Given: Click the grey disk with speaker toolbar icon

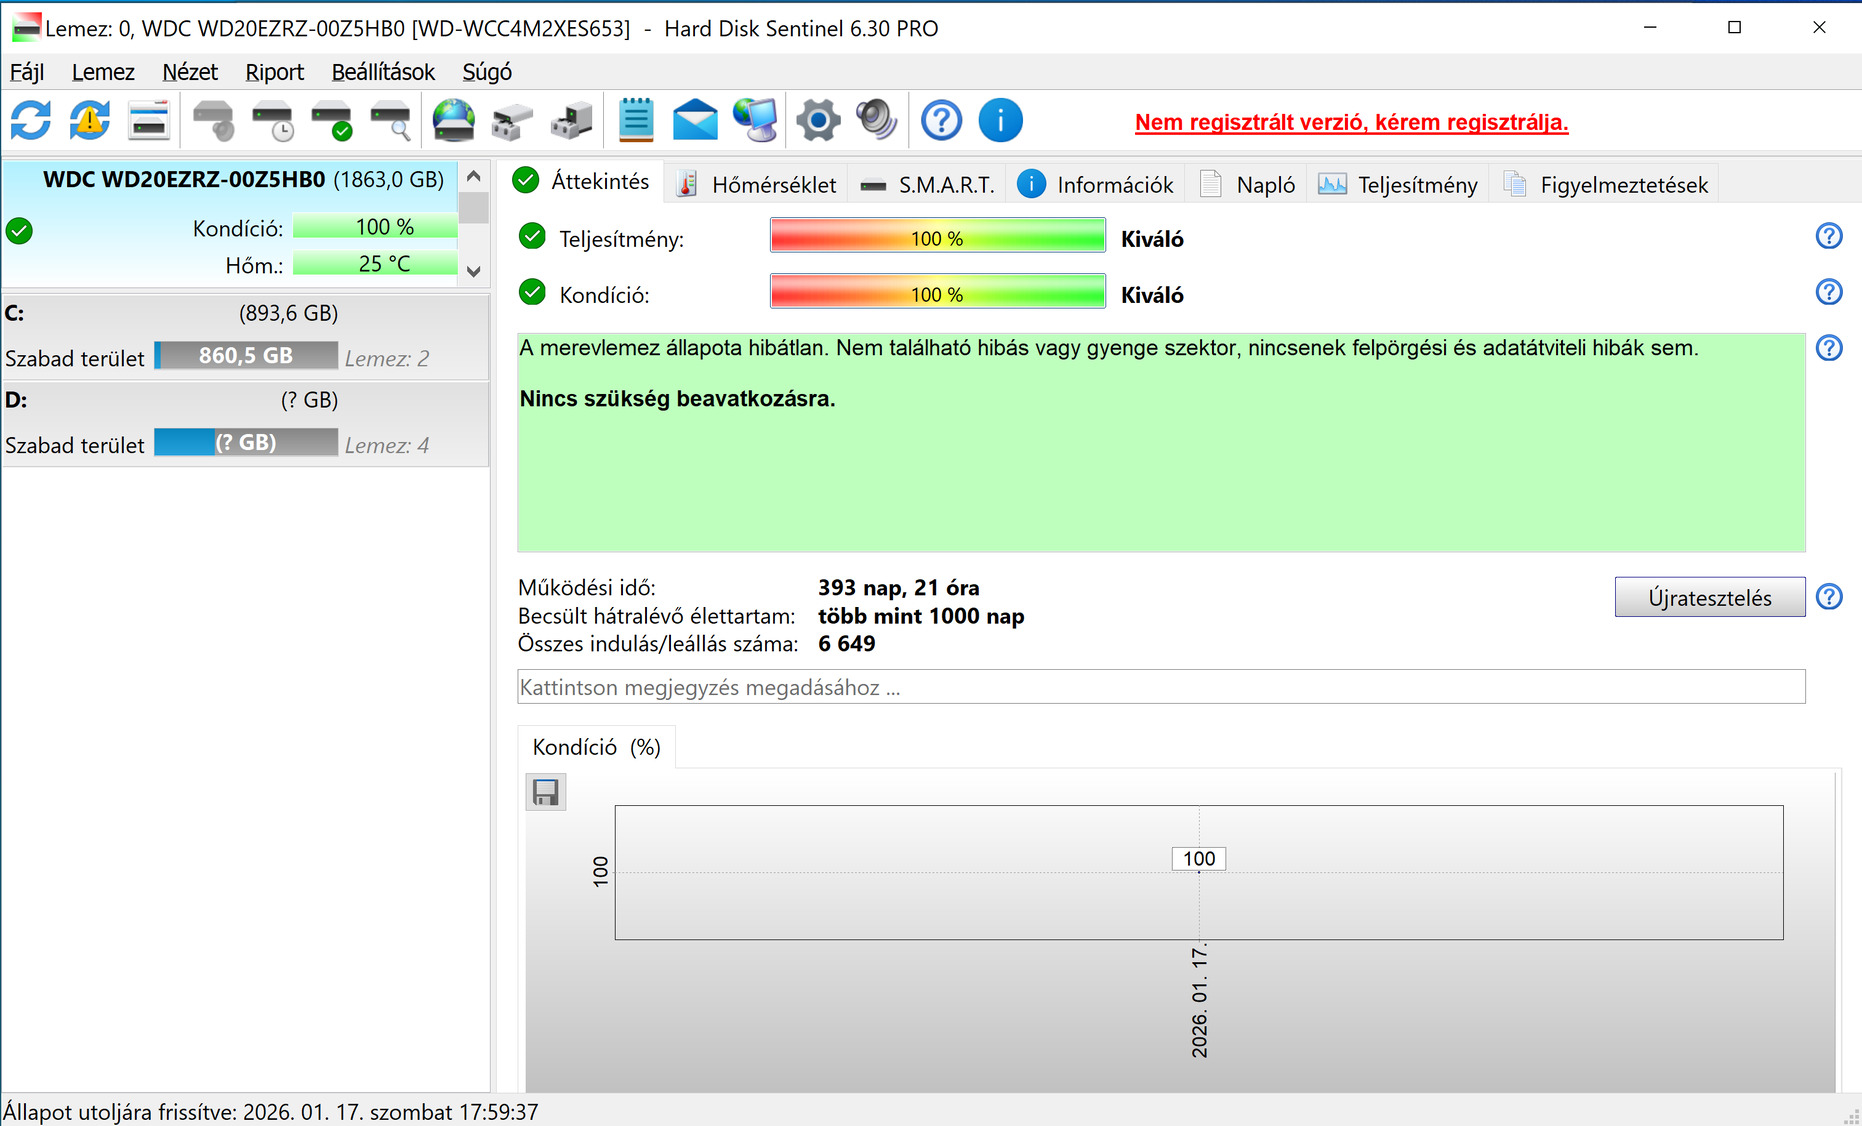Looking at the screenshot, I should 213,121.
